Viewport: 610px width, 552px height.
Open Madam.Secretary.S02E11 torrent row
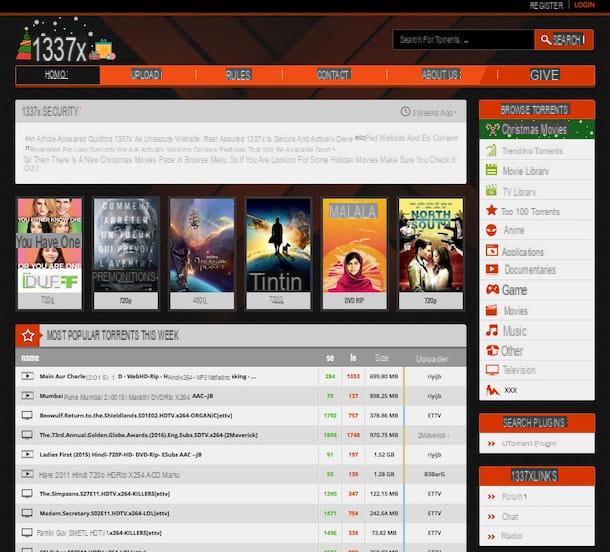(x=241, y=513)
